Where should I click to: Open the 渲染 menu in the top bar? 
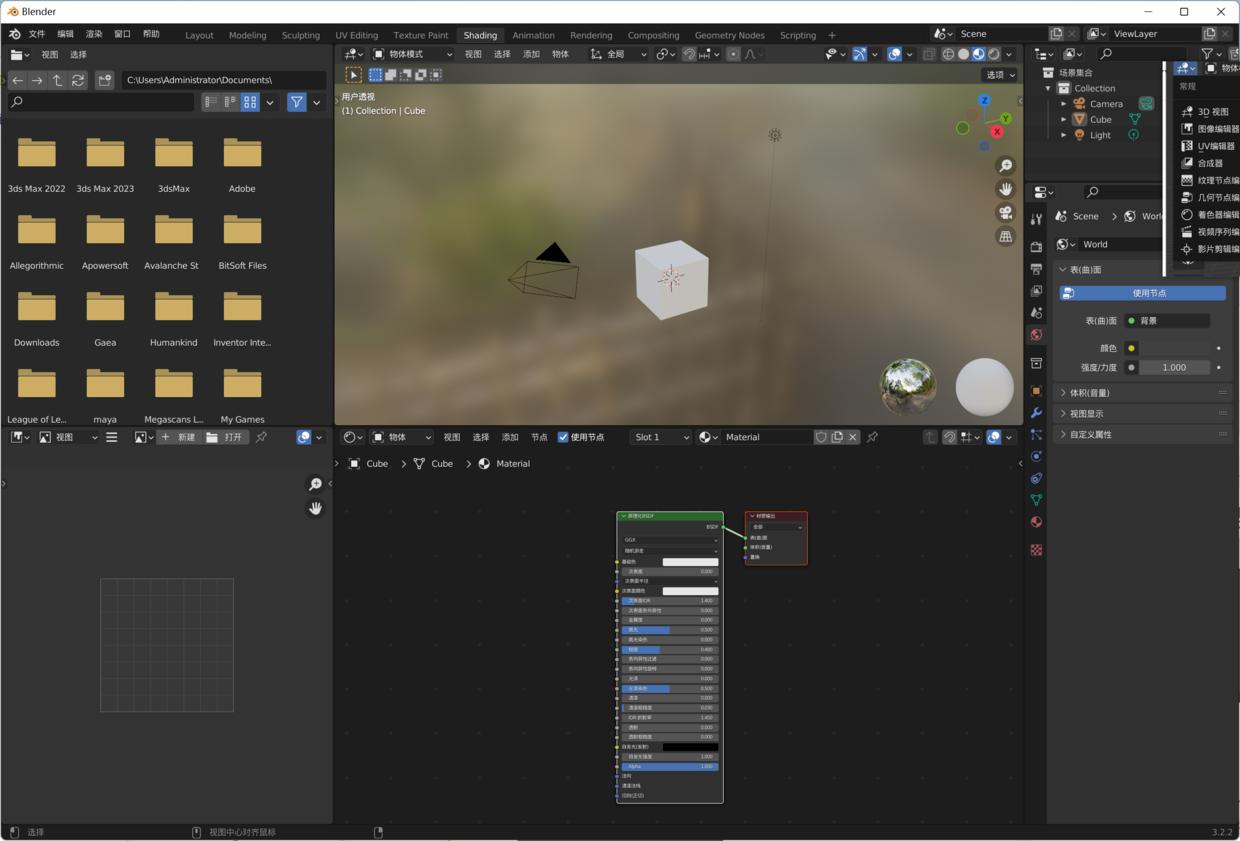pos(93,33)
